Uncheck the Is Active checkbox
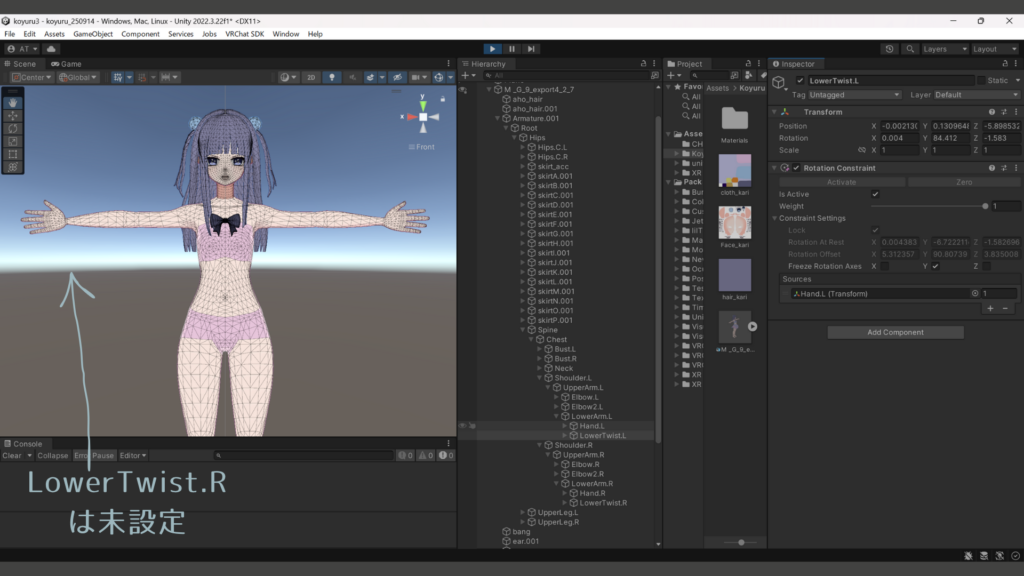Viewport: 1024px width, 576px height. [876, 194]
